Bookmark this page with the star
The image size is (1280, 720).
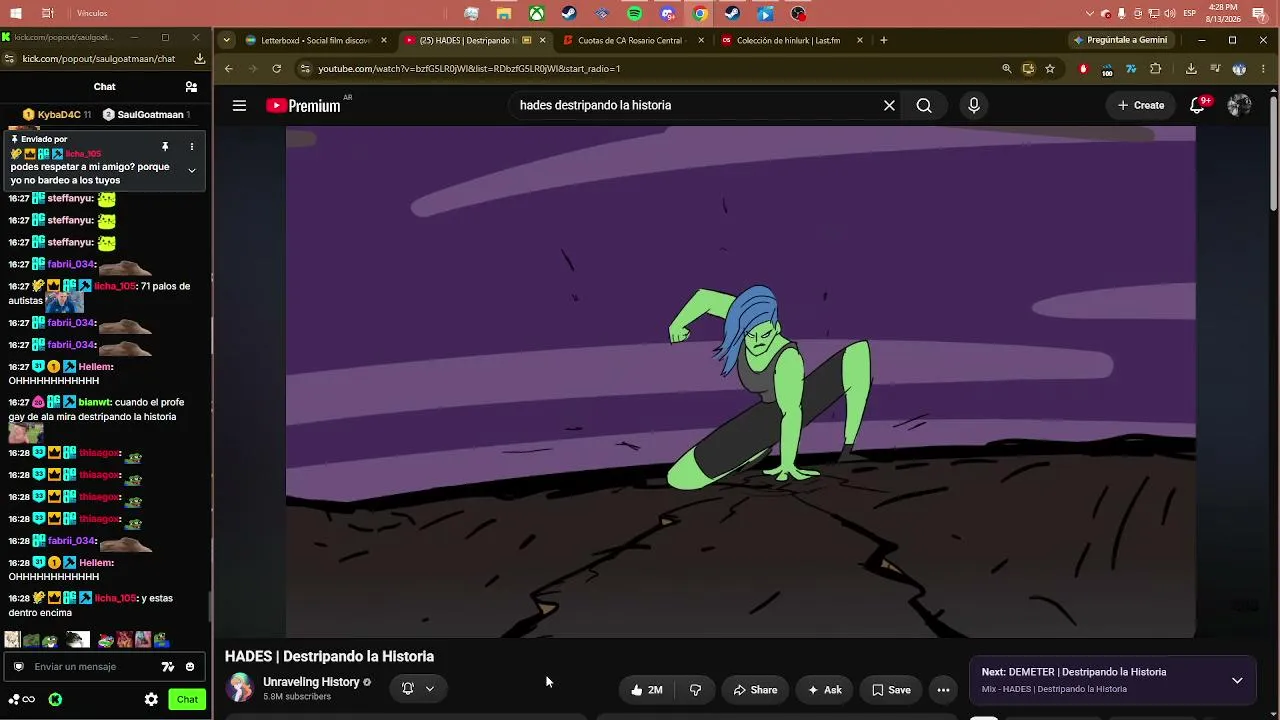tap(1050, 69)
